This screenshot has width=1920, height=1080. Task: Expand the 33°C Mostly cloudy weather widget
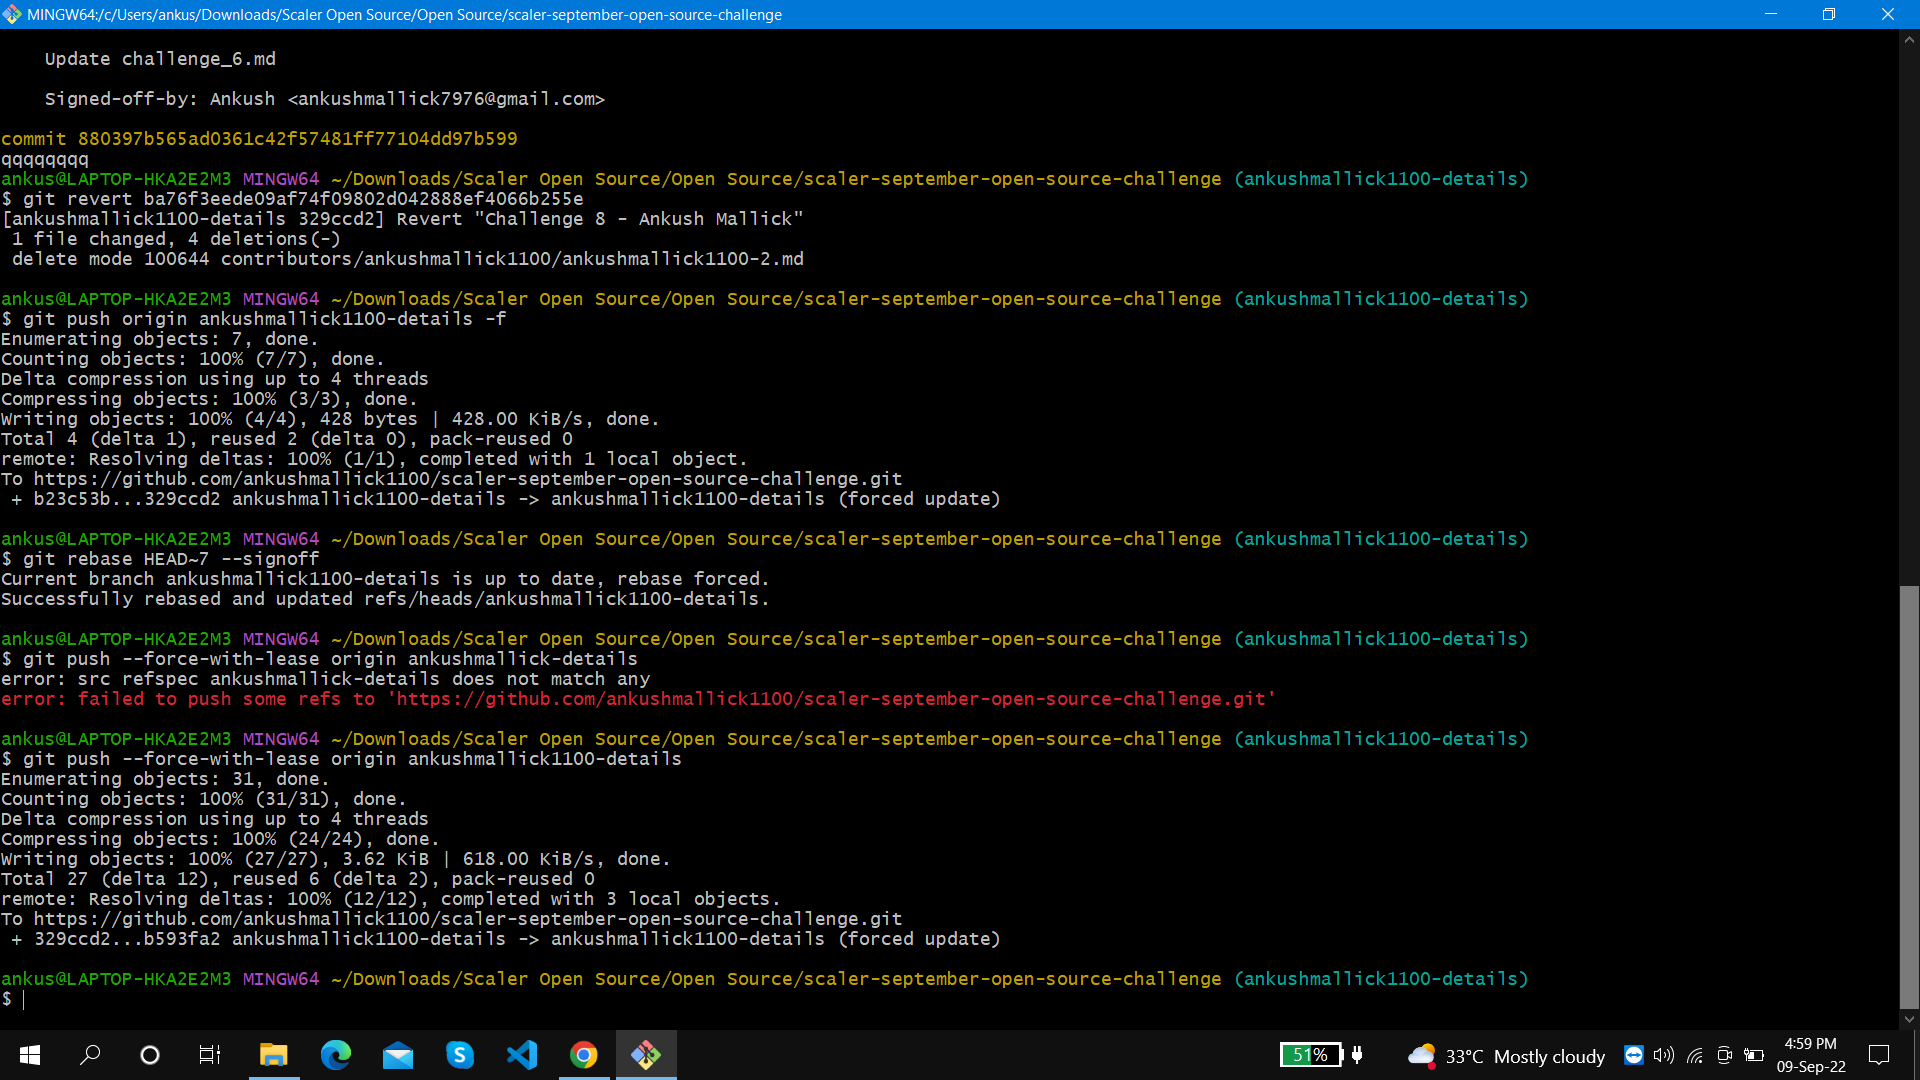click(x=1505, y=1055)
